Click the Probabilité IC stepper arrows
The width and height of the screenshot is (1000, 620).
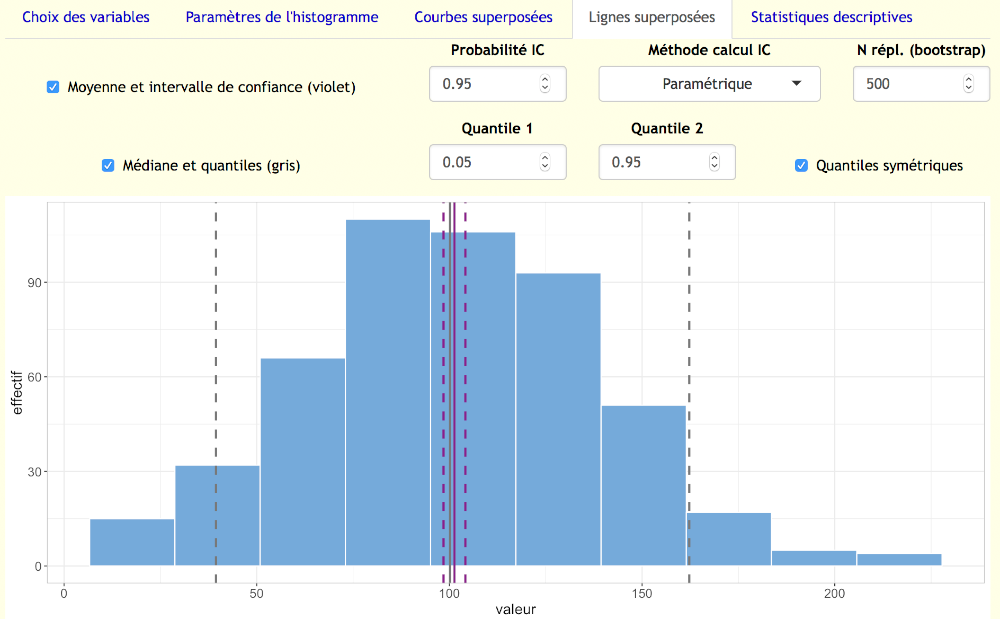[545, 84]
